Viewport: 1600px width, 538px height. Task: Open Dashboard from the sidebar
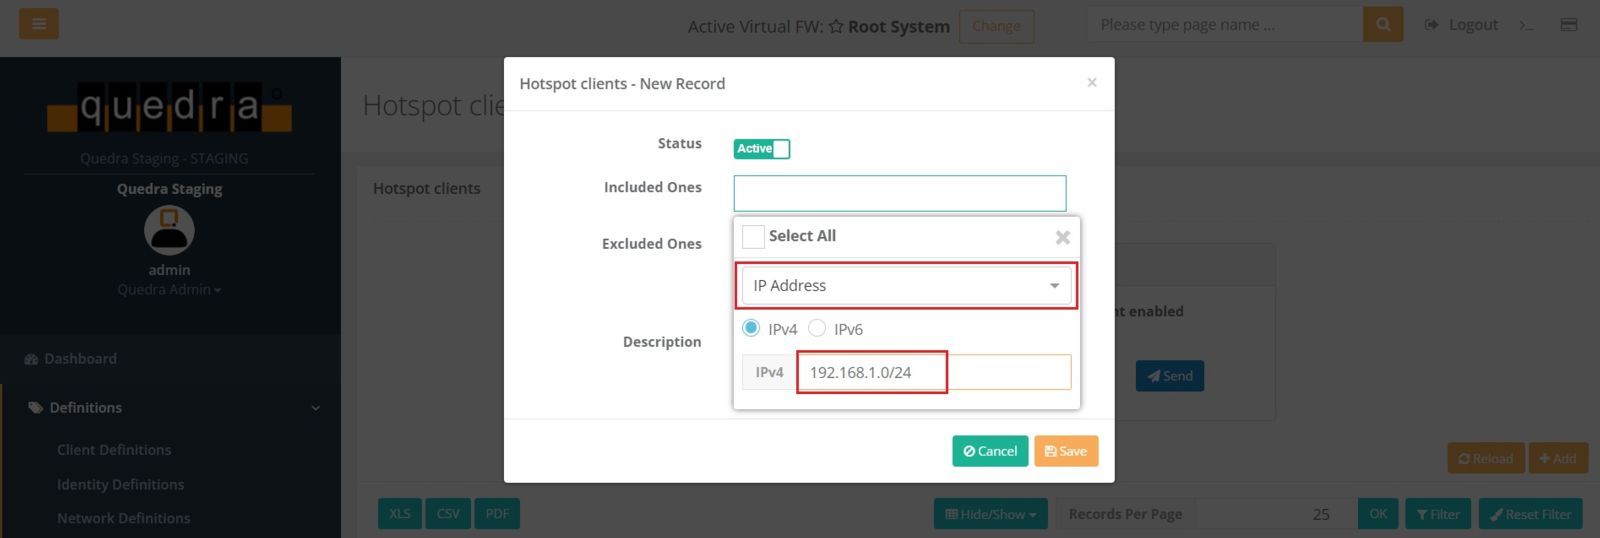click(x=80, y=359)
